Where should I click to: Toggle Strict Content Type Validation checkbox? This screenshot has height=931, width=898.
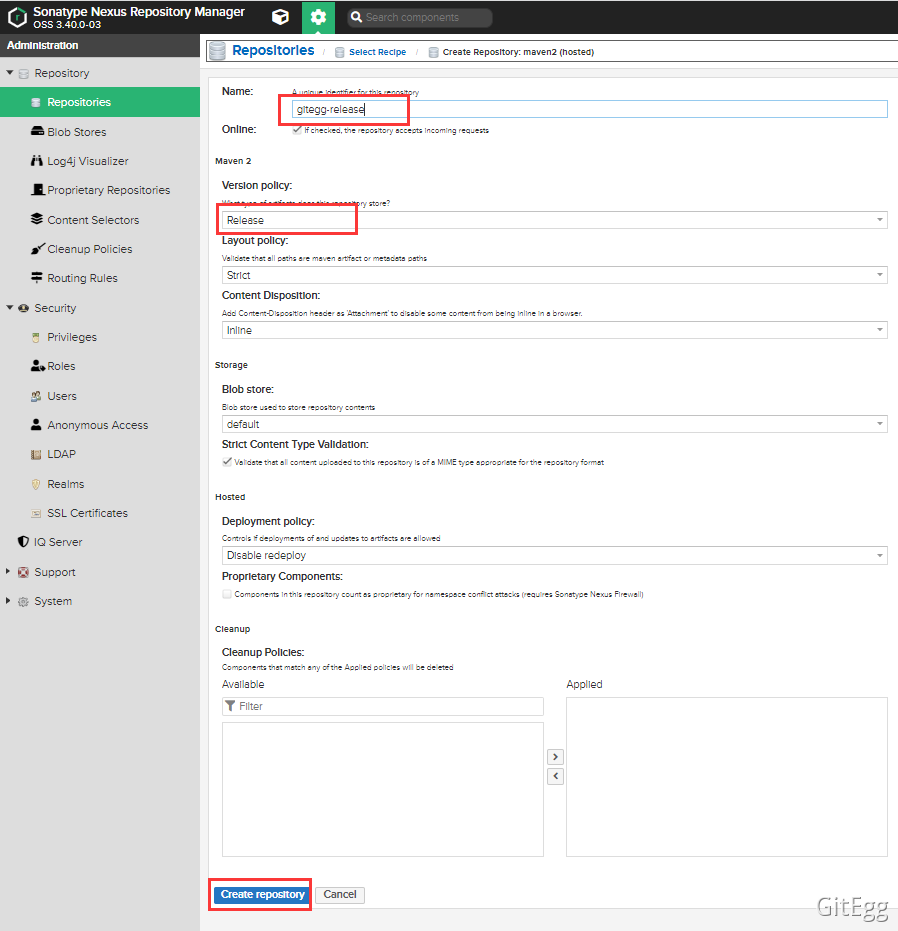point(227,462)
